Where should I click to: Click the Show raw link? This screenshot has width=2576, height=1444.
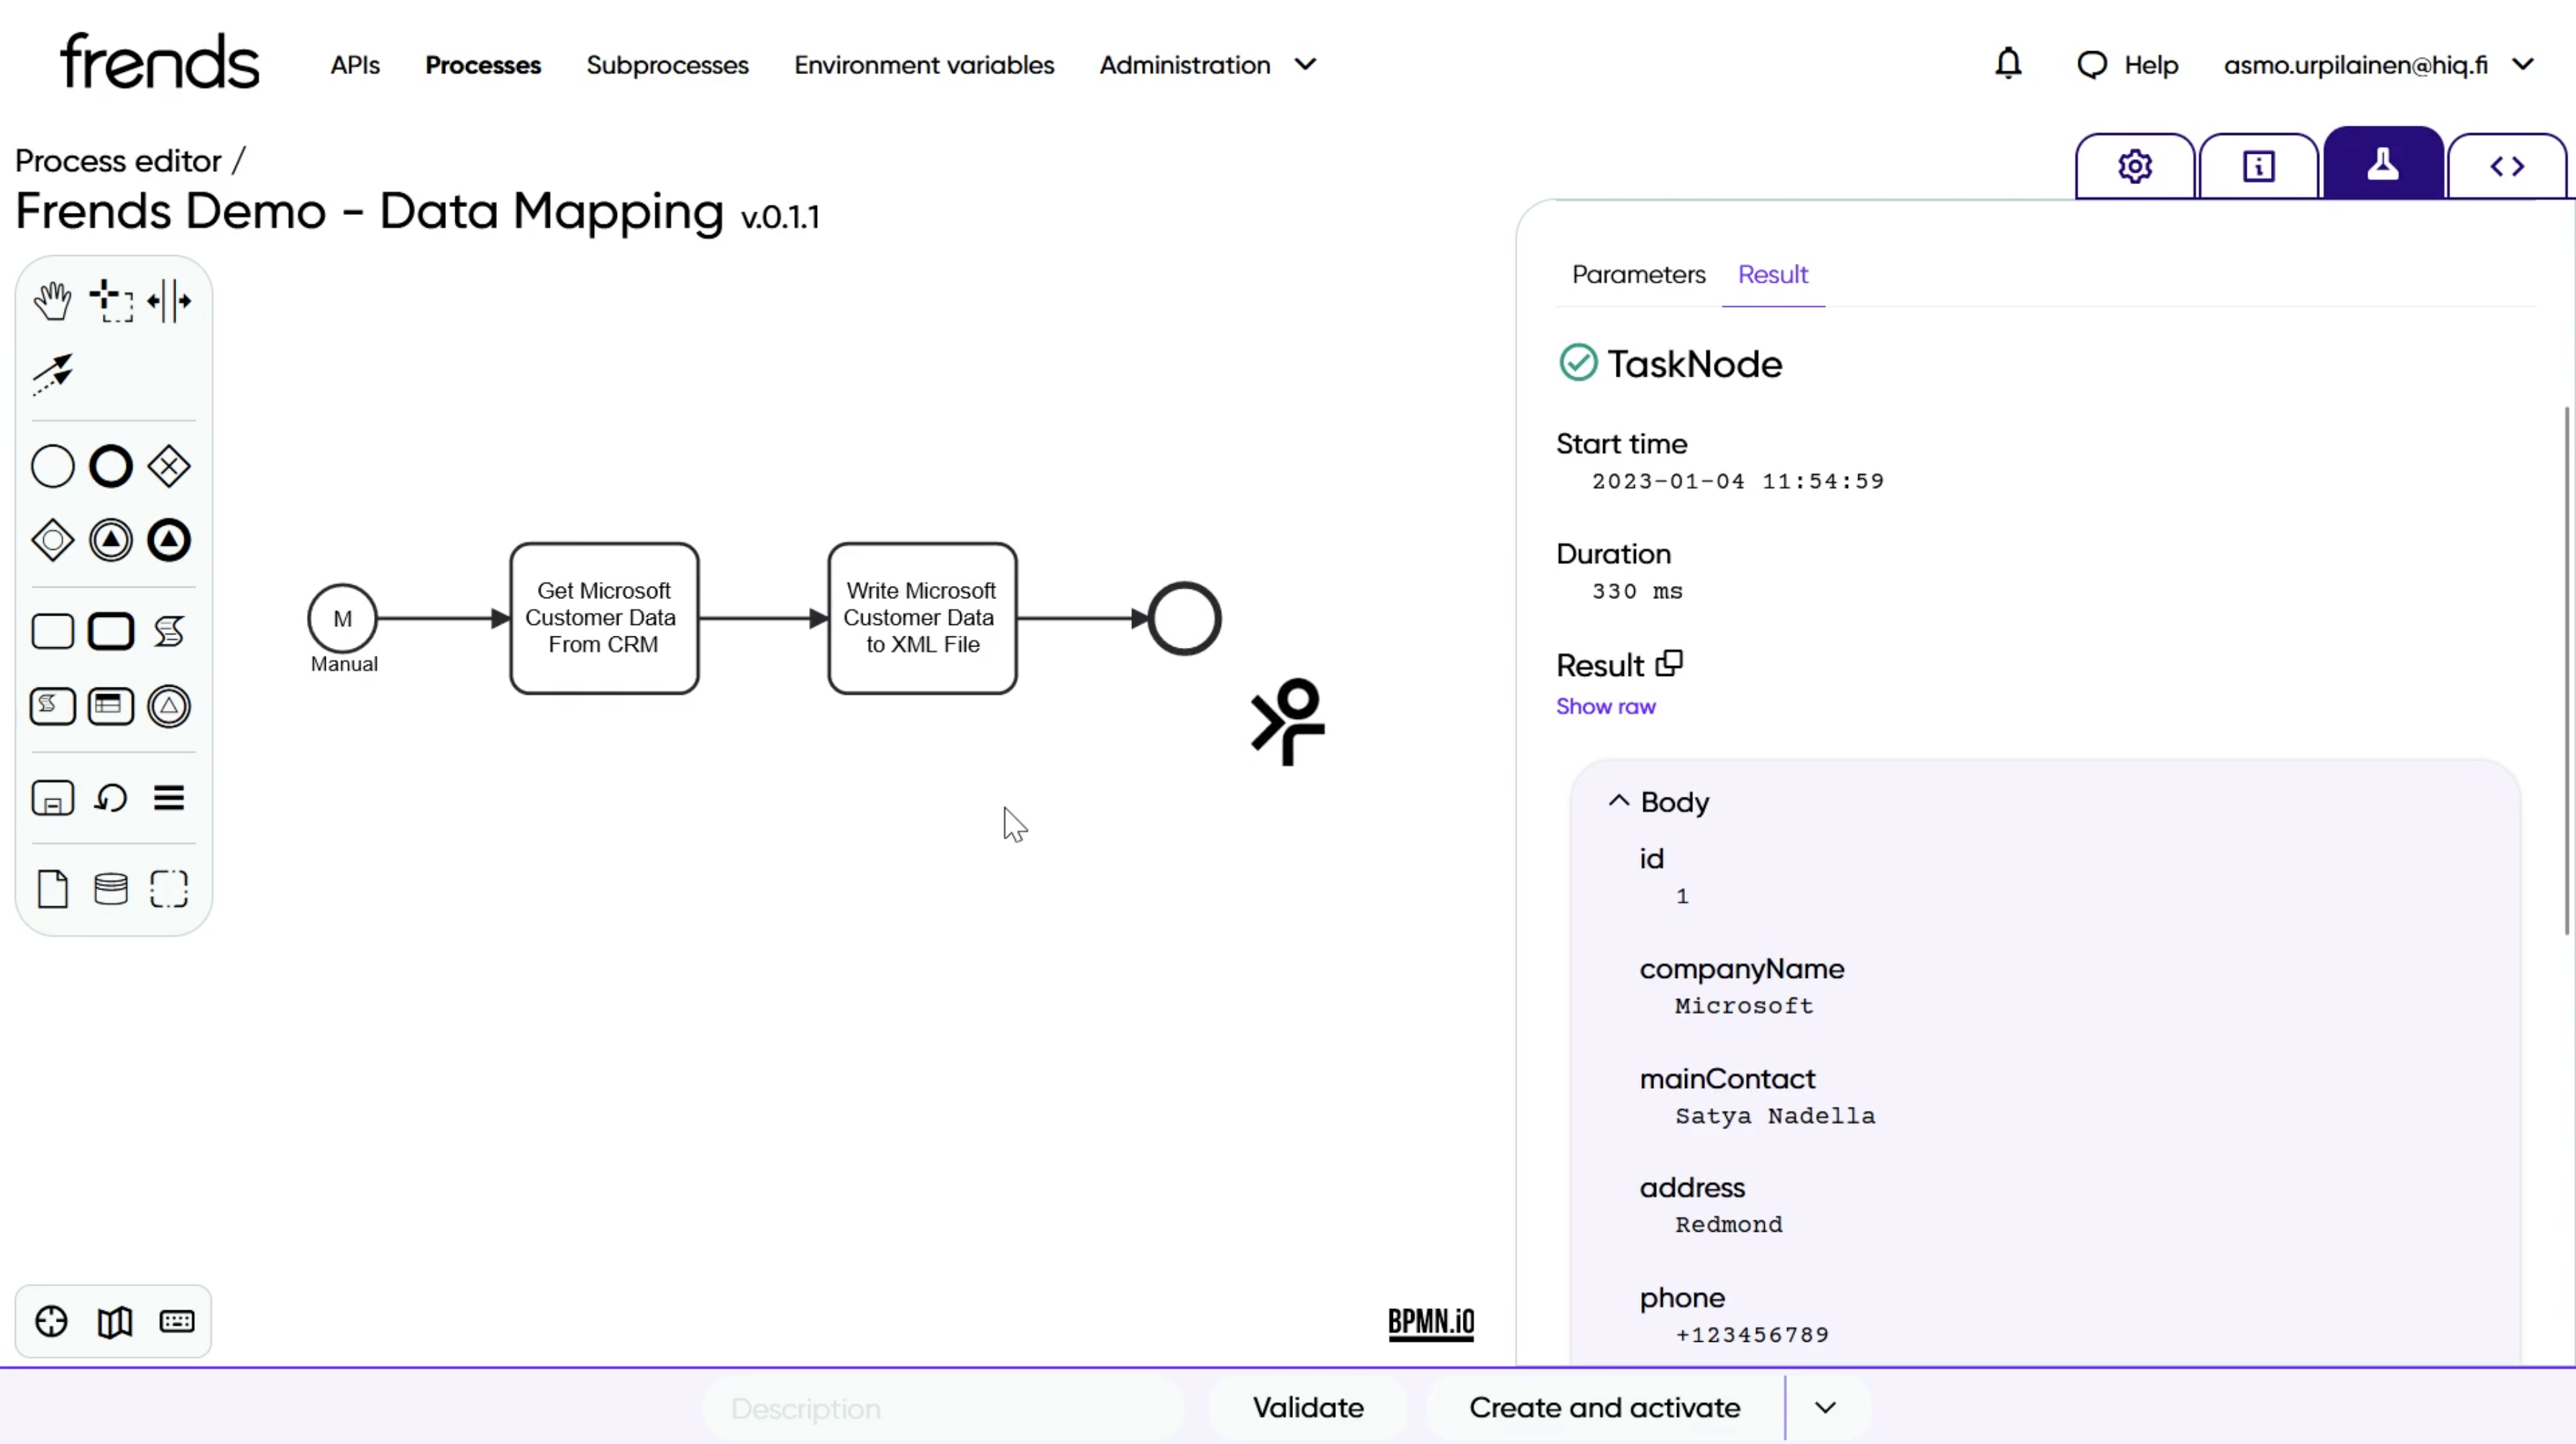click(x=1605, y=706)
